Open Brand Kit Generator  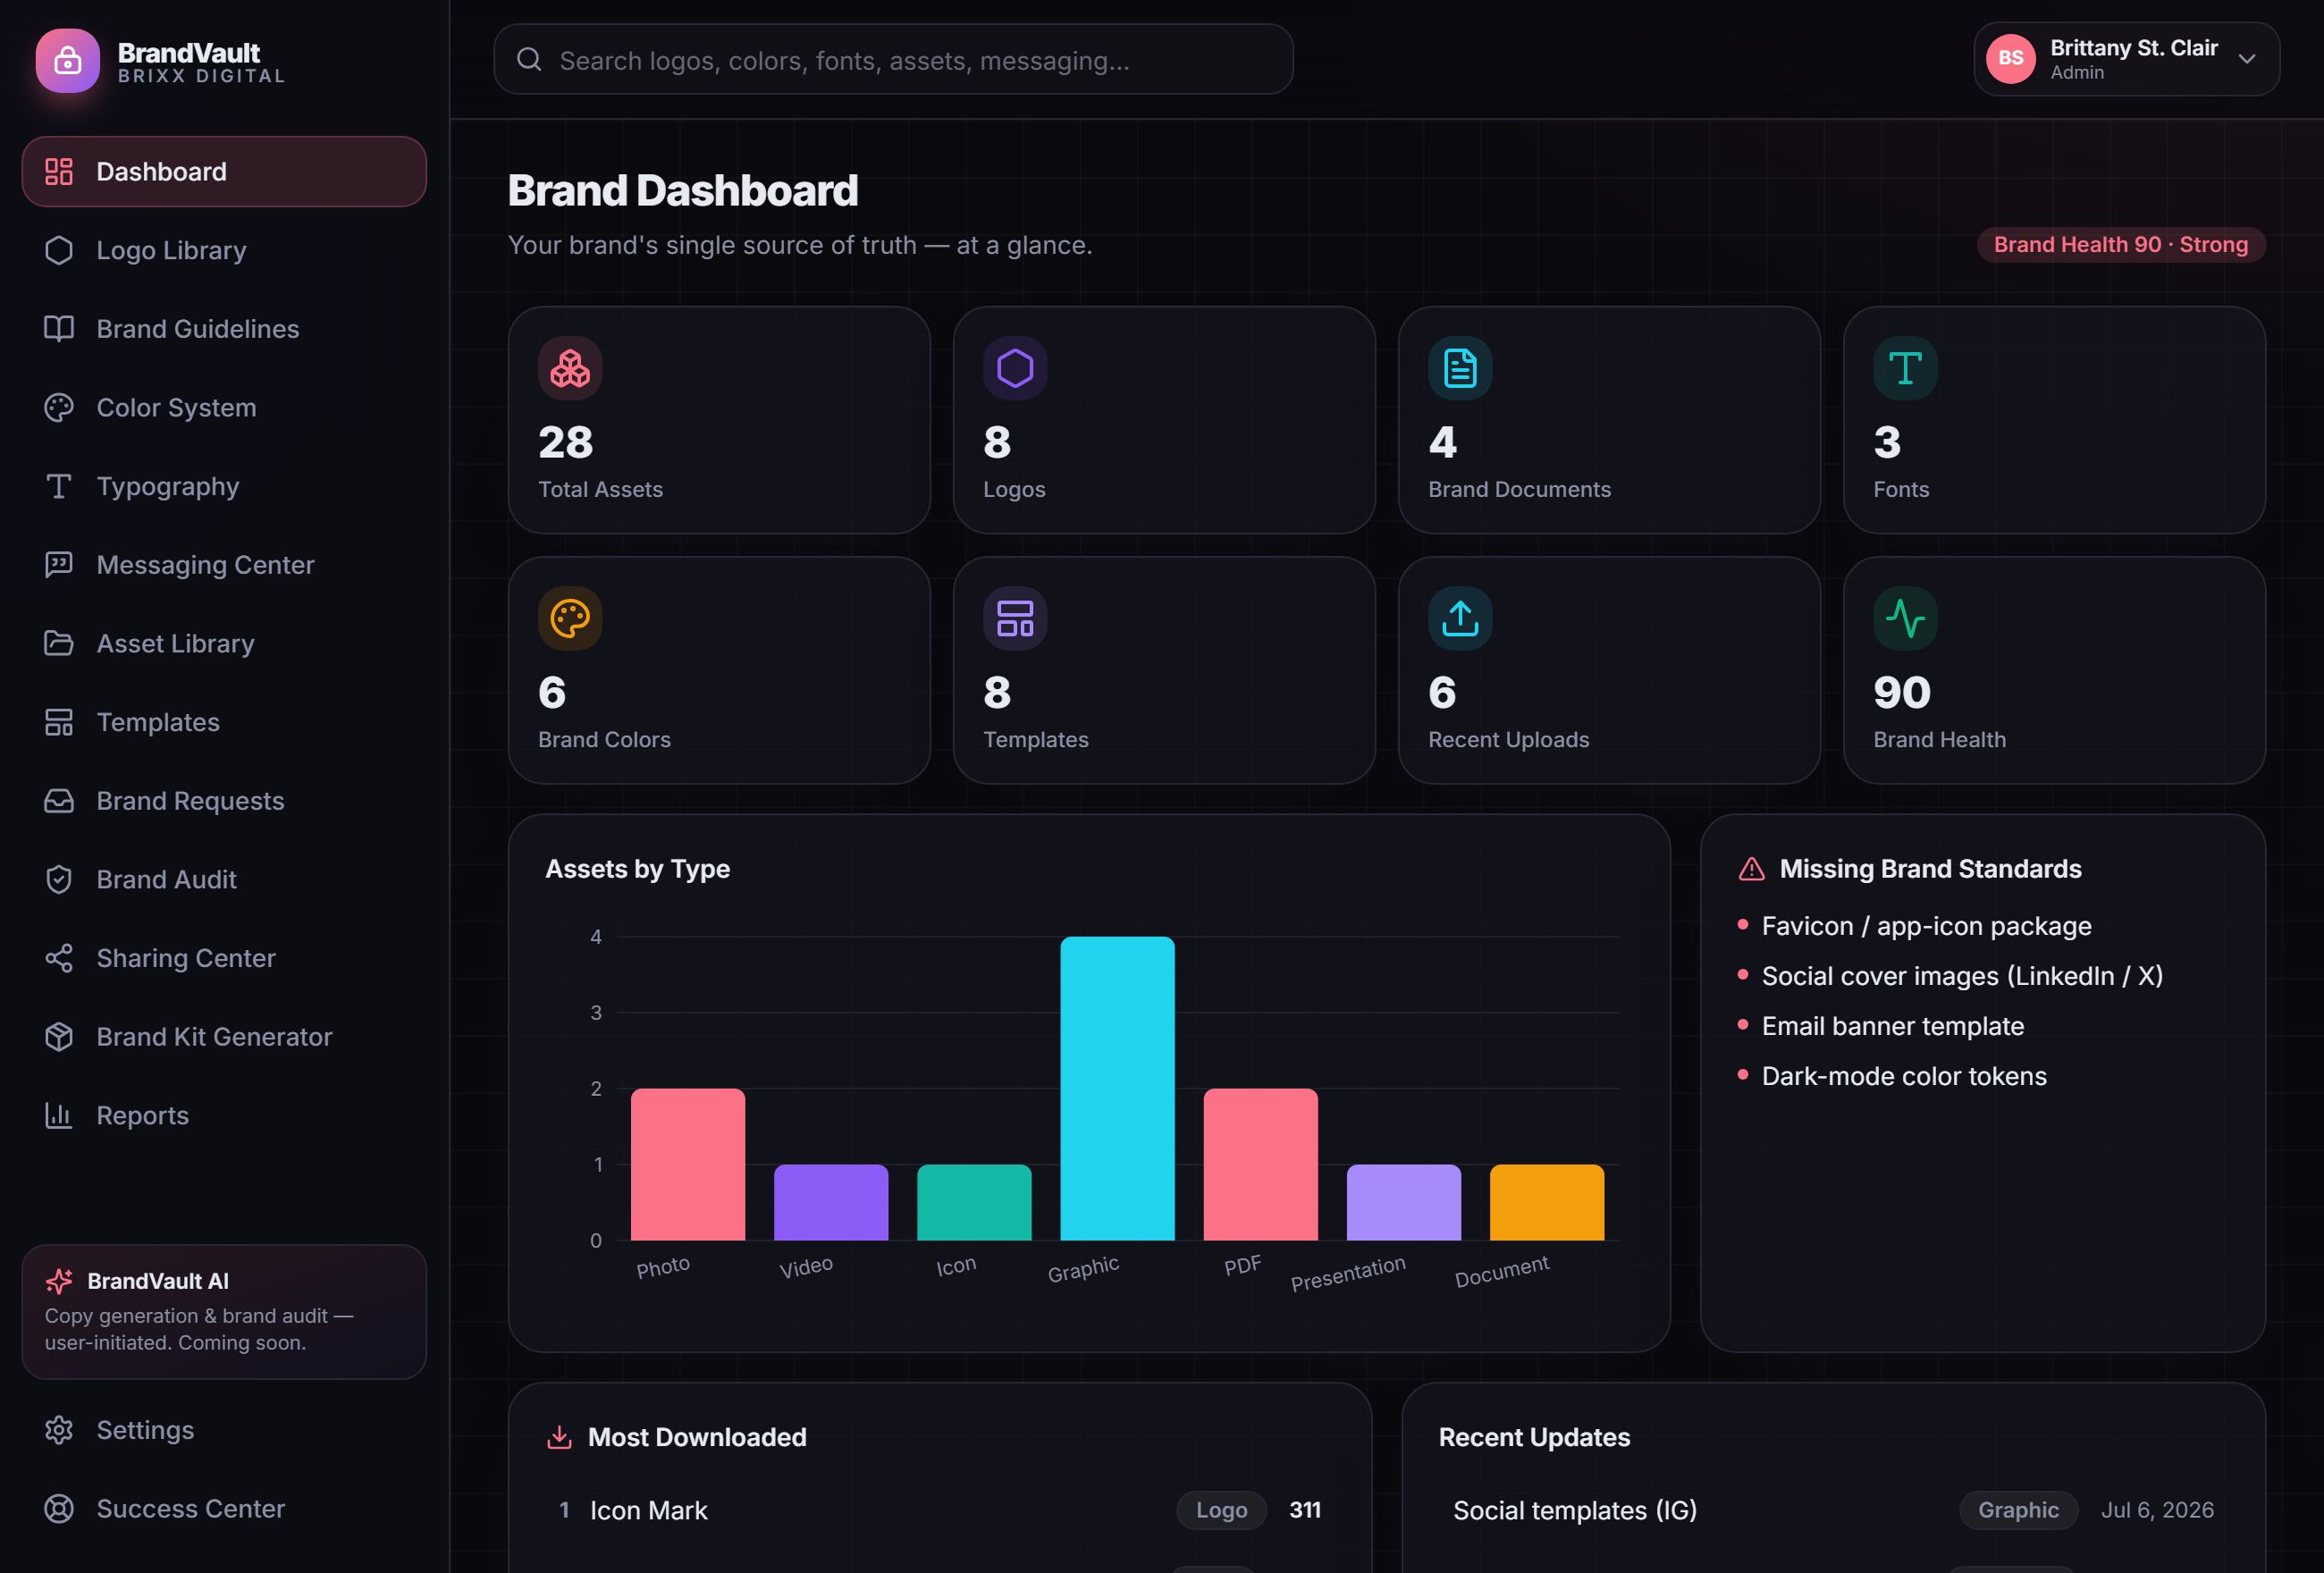pos(224,1037)
